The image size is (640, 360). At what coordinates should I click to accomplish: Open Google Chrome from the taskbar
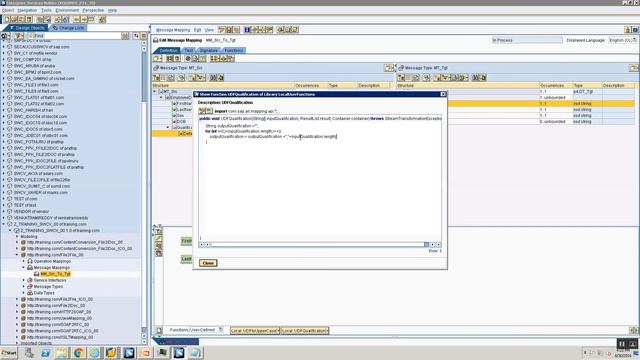(x=78, y=353)
